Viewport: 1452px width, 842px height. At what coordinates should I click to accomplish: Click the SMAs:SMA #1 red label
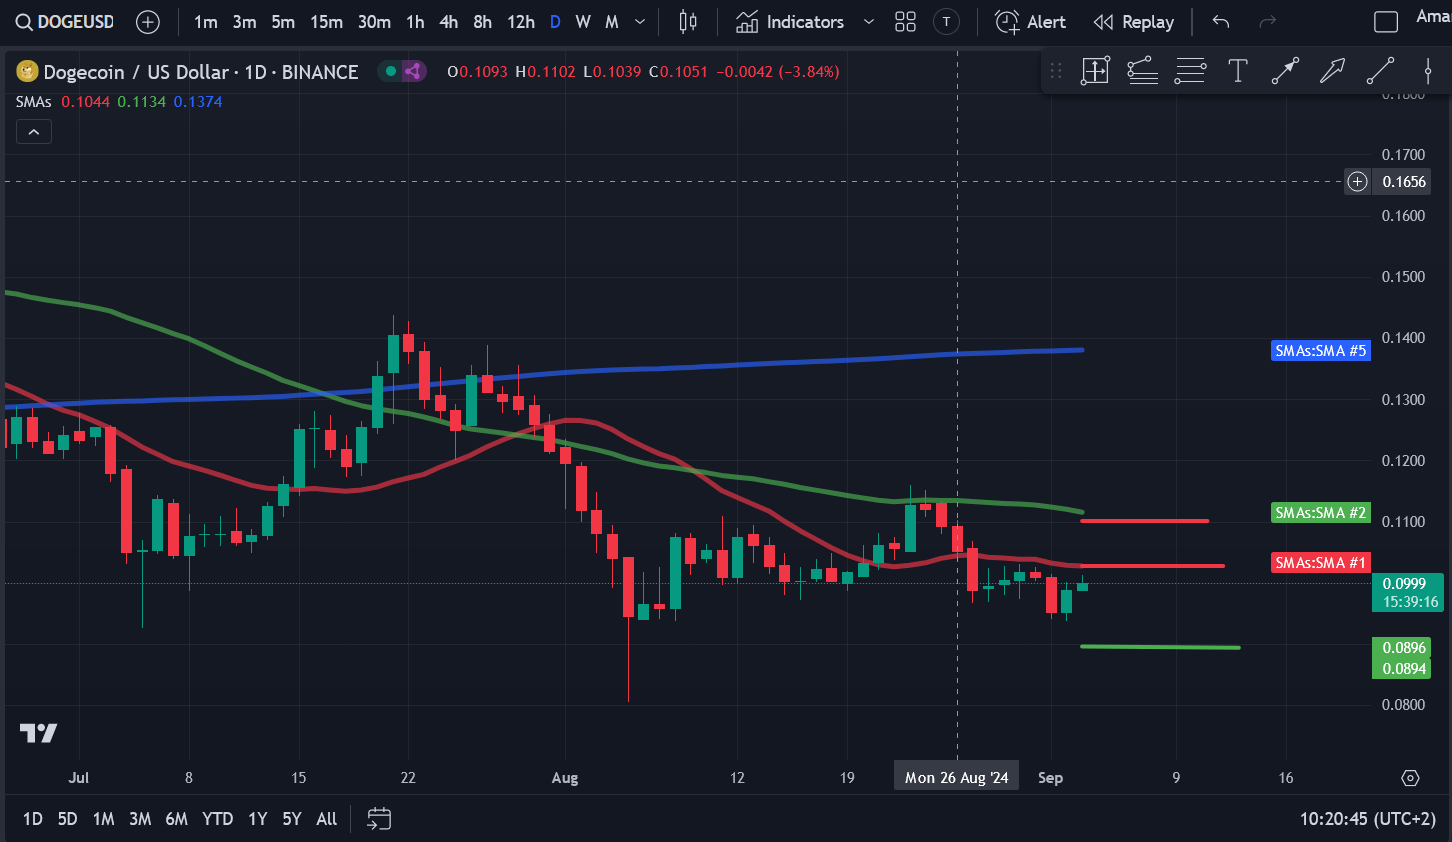pos(1321,563)
